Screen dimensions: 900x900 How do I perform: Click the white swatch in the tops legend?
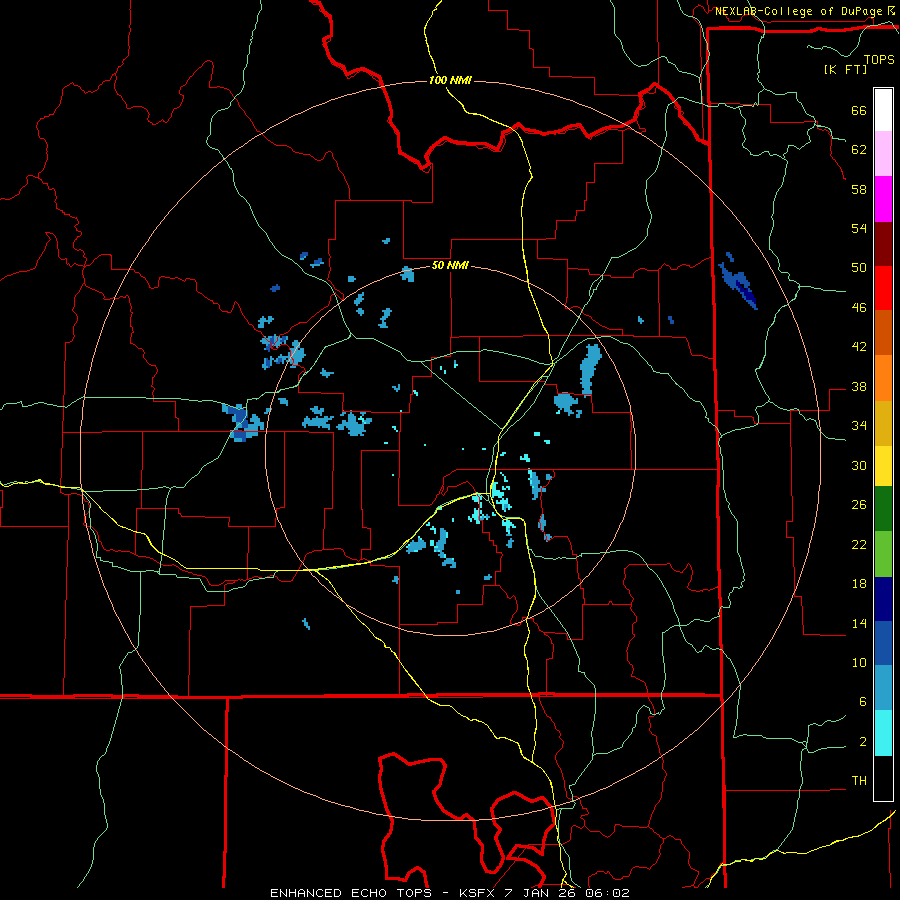tap(883, 110)
